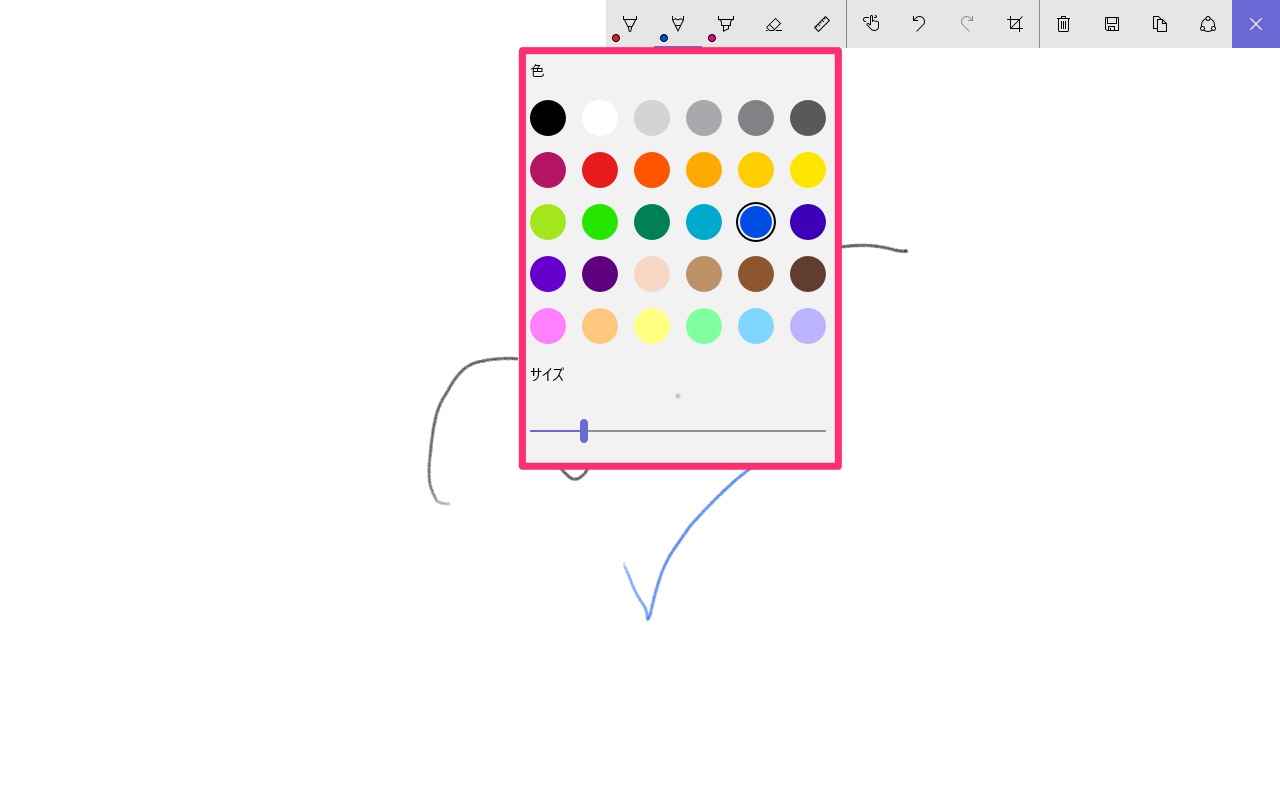Copy the sketch to clipboard

(x=1160, y=24)
